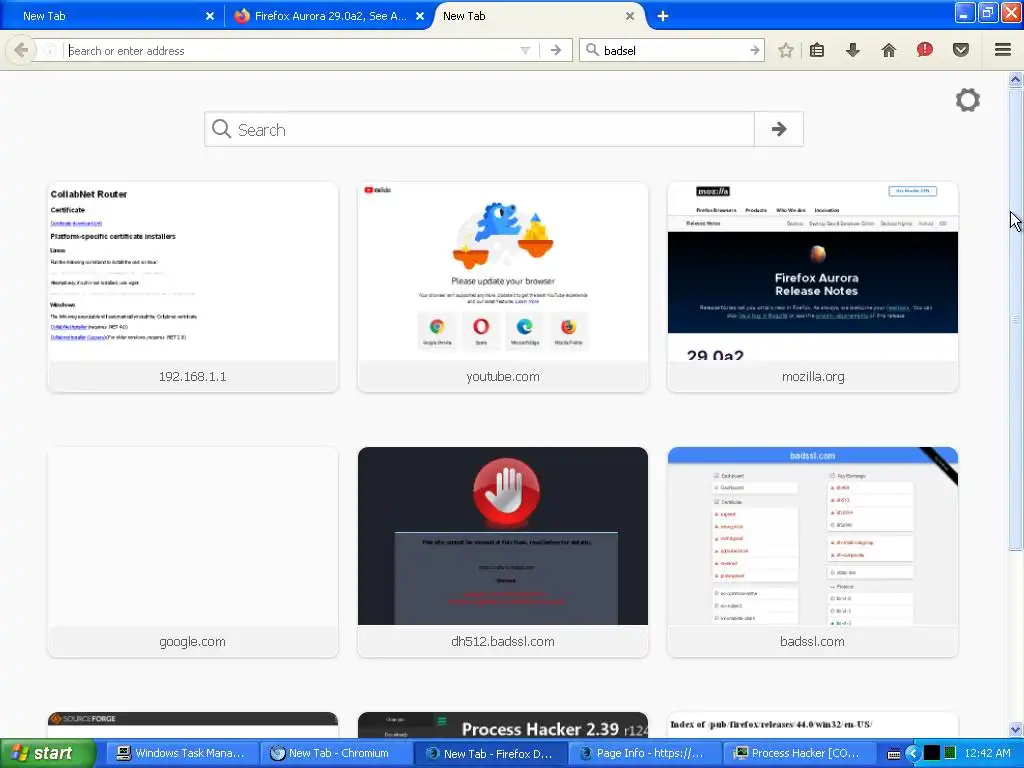Open the hamburger menu
The height and width of the screenshot is (768, 1024).
click(x=1003, y=50)
